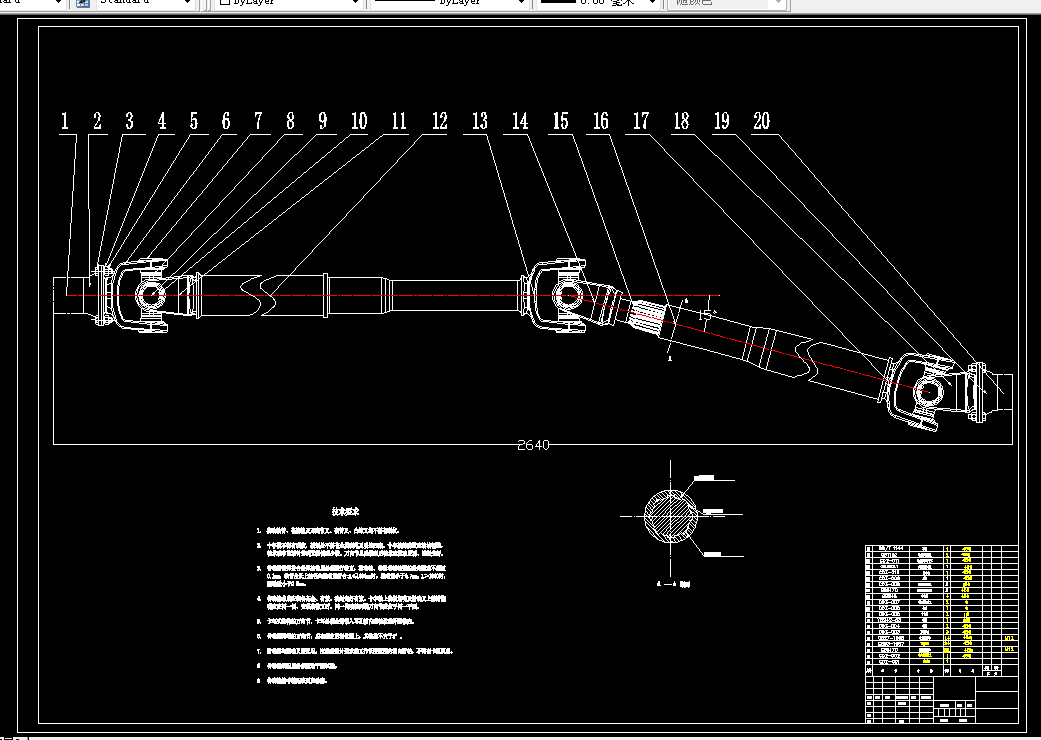Select part balloon number 19
Screen dimensions: 1041x740
(721, 121)
